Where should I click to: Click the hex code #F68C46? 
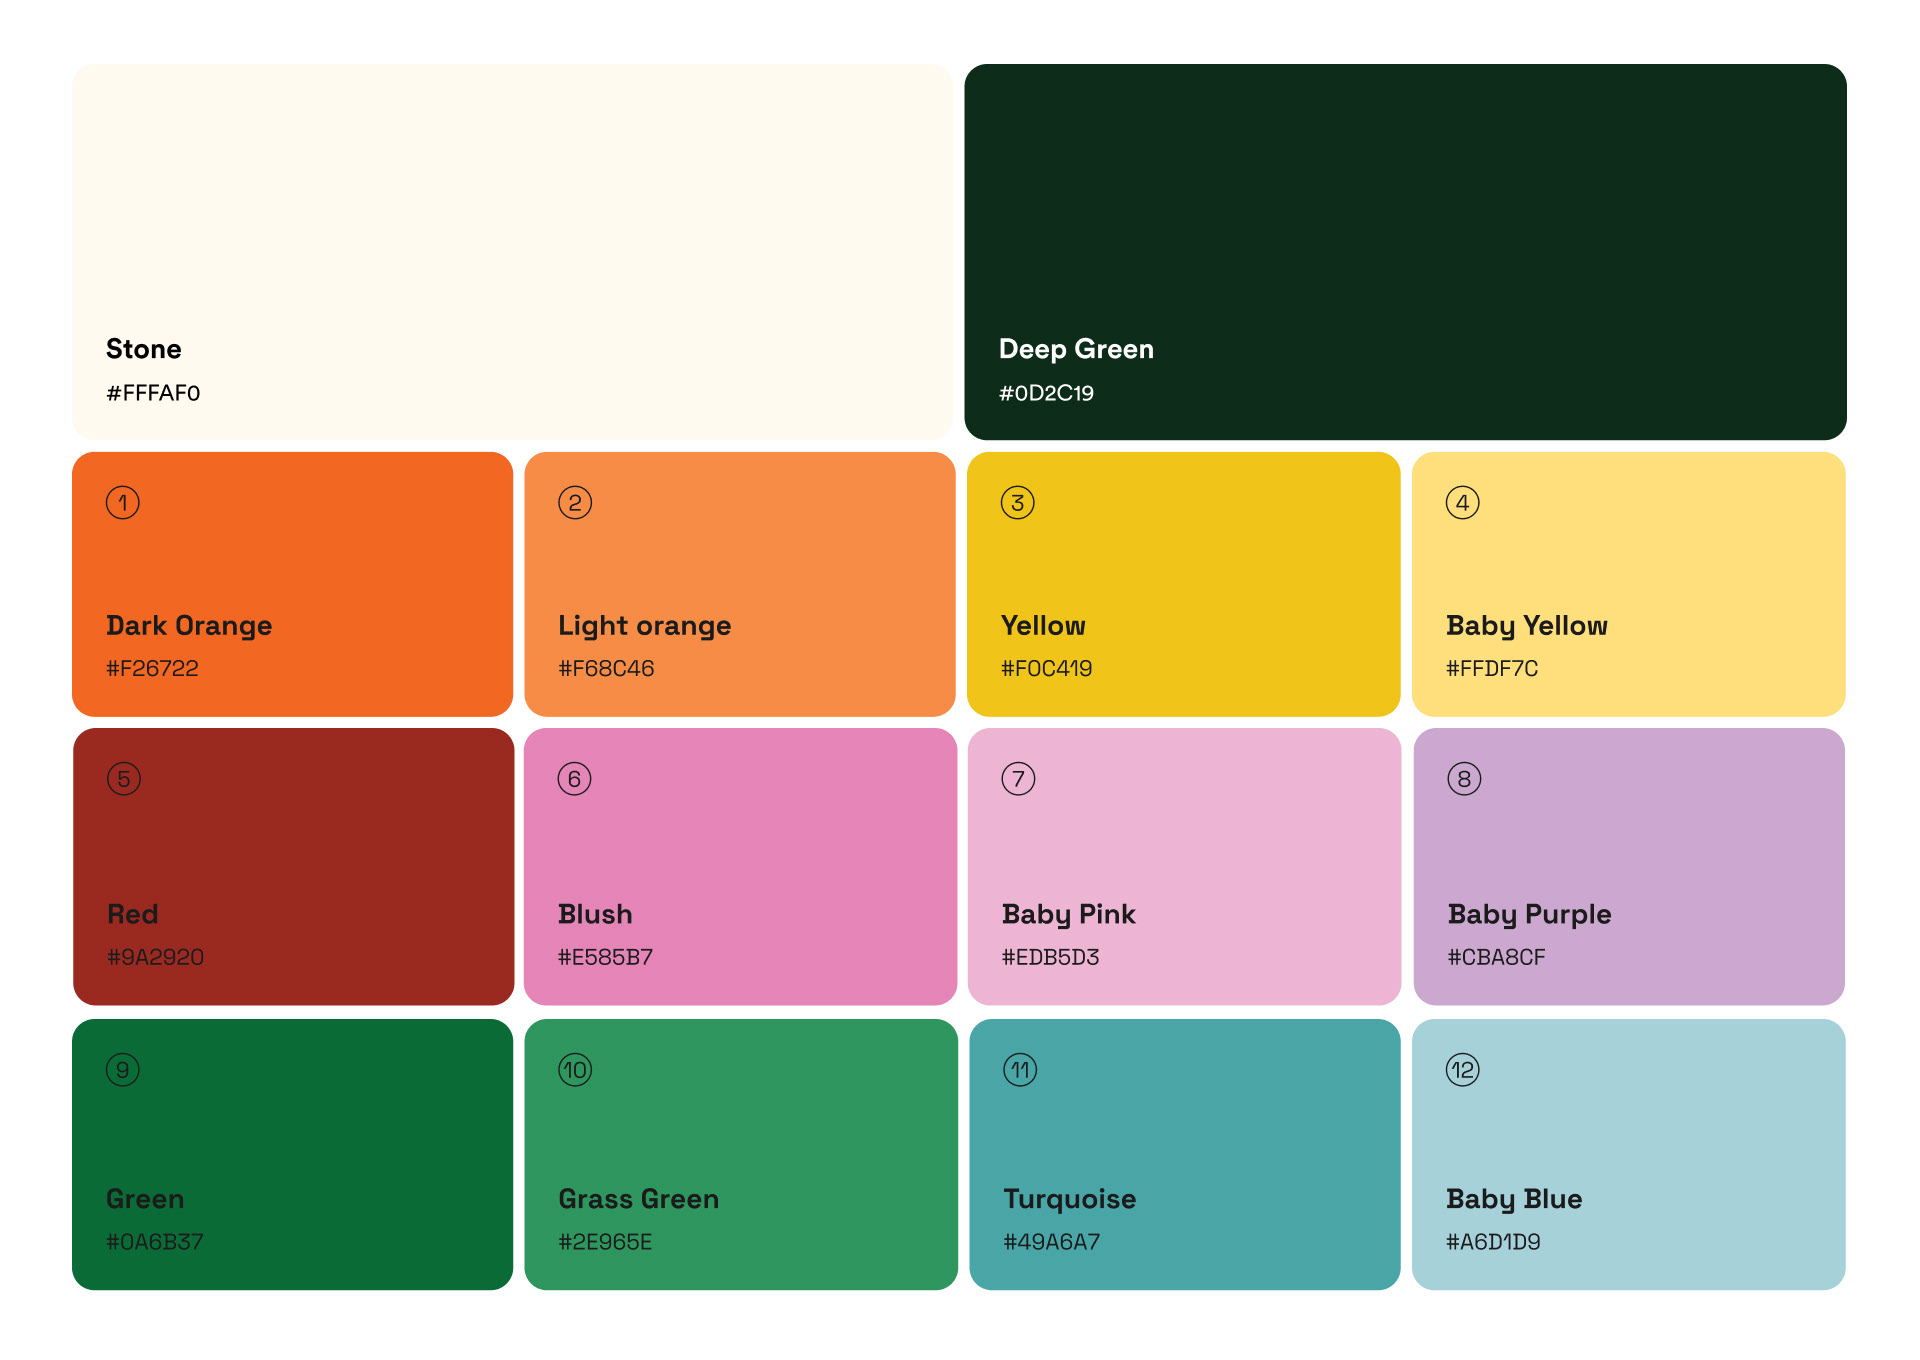tap(606, 668)
